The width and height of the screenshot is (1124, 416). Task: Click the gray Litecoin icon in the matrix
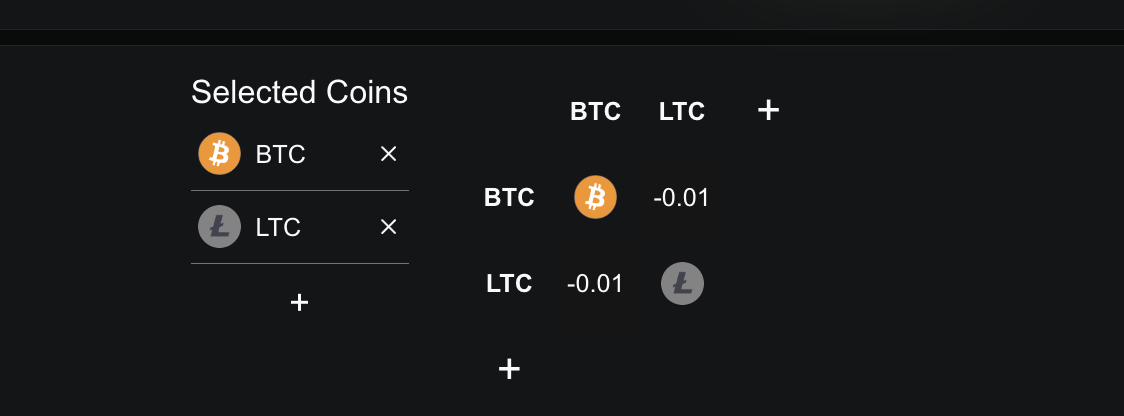(x=682, y=284)
